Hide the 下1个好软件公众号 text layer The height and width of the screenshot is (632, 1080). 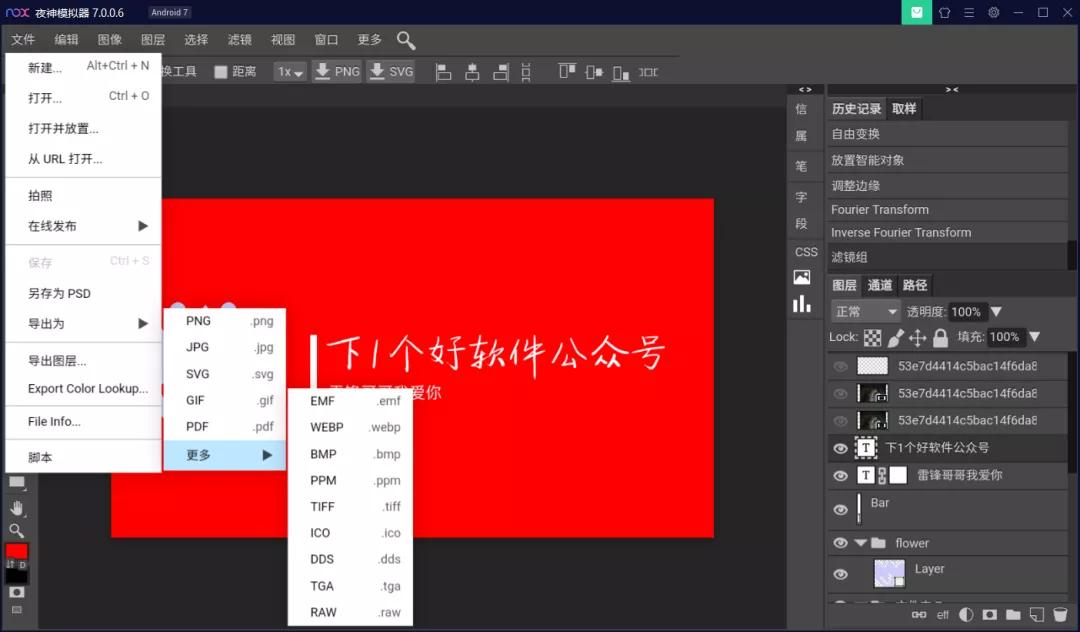pos(840,448)
